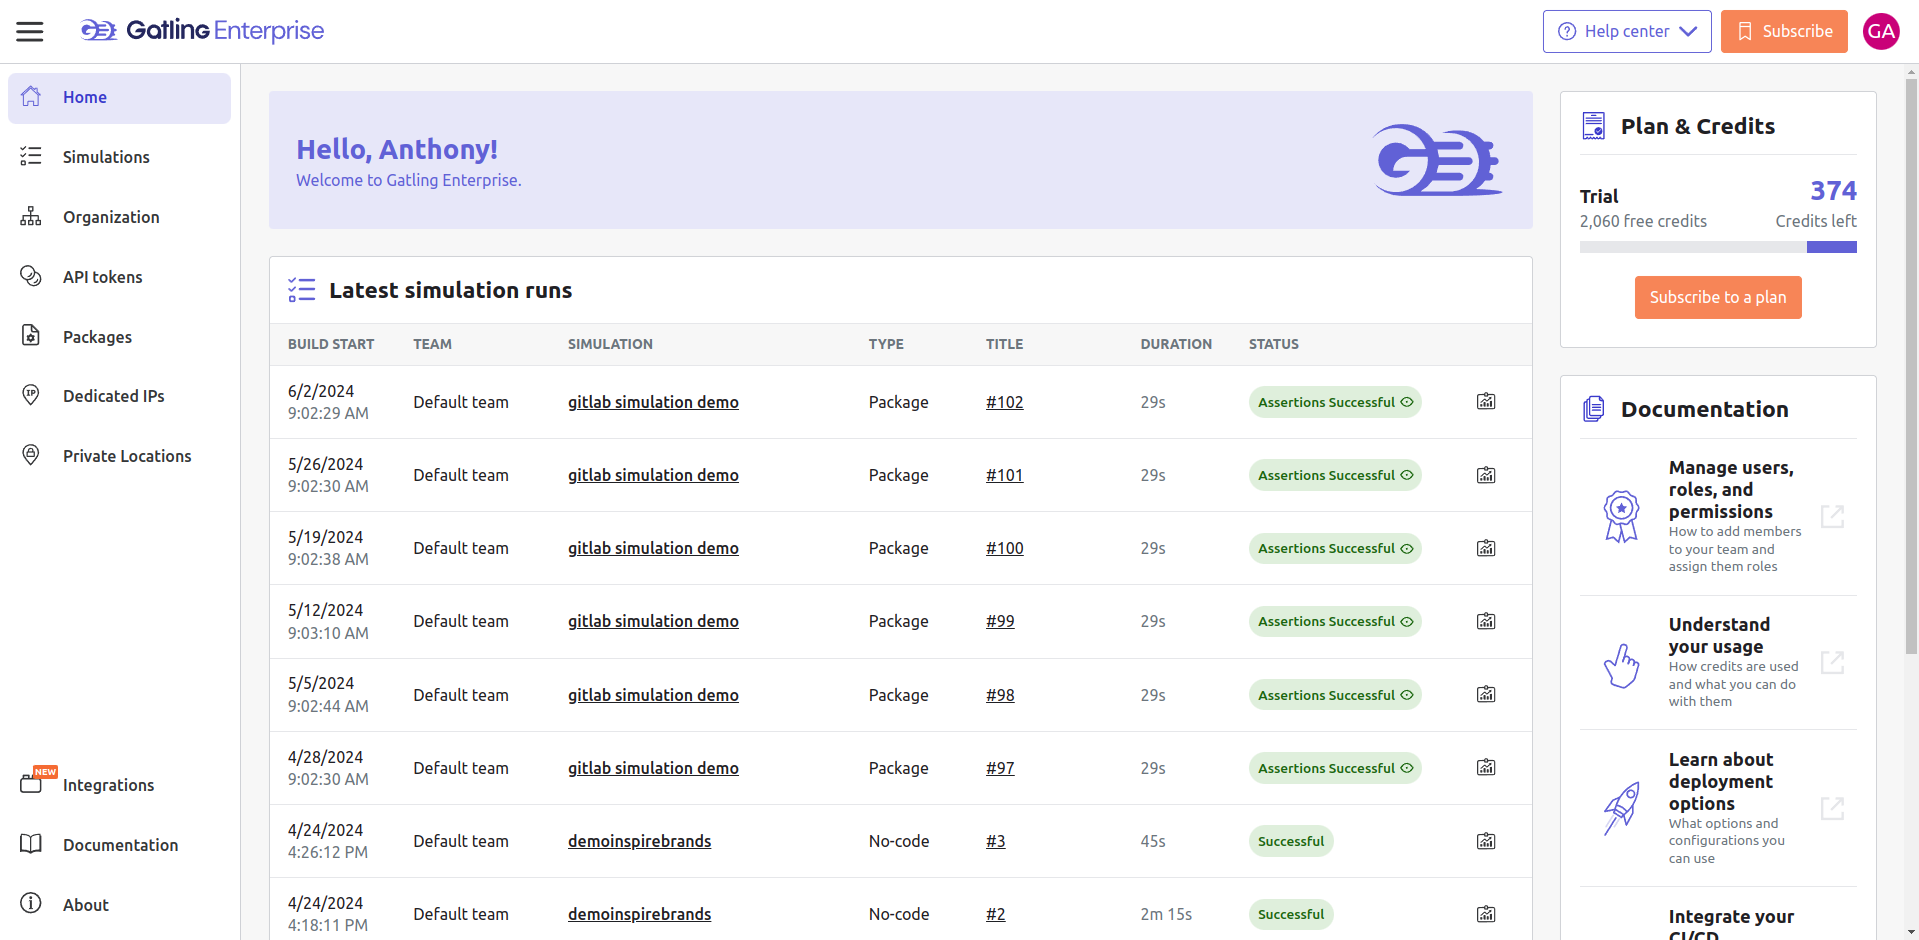Open Integrations from the sidebar

[x=108, y=785]
